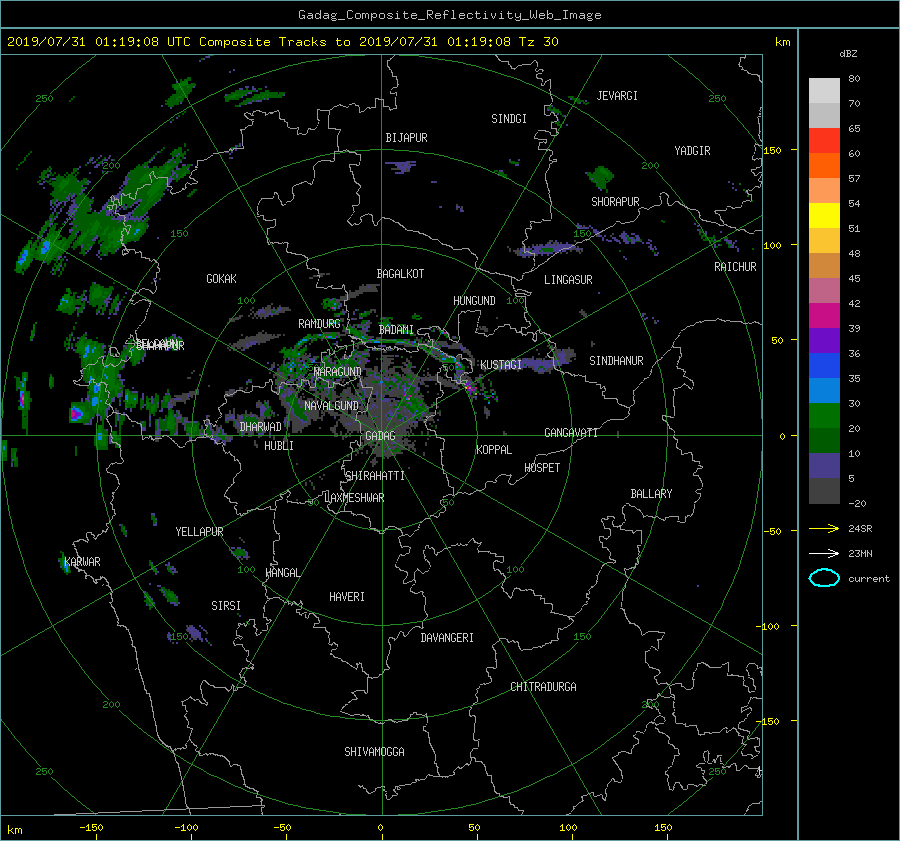Click the 39 value on the dBZ scale
This screenshot has width=900, height=841.
[x=854, y=328]
